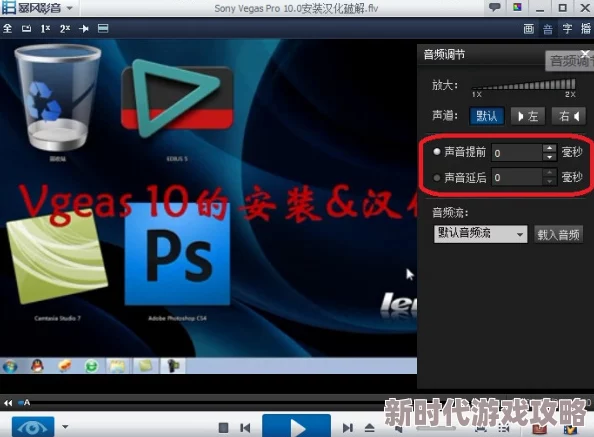Open the 字 subtitle settings tab
The image size is (594, 437).
[567, 29]
